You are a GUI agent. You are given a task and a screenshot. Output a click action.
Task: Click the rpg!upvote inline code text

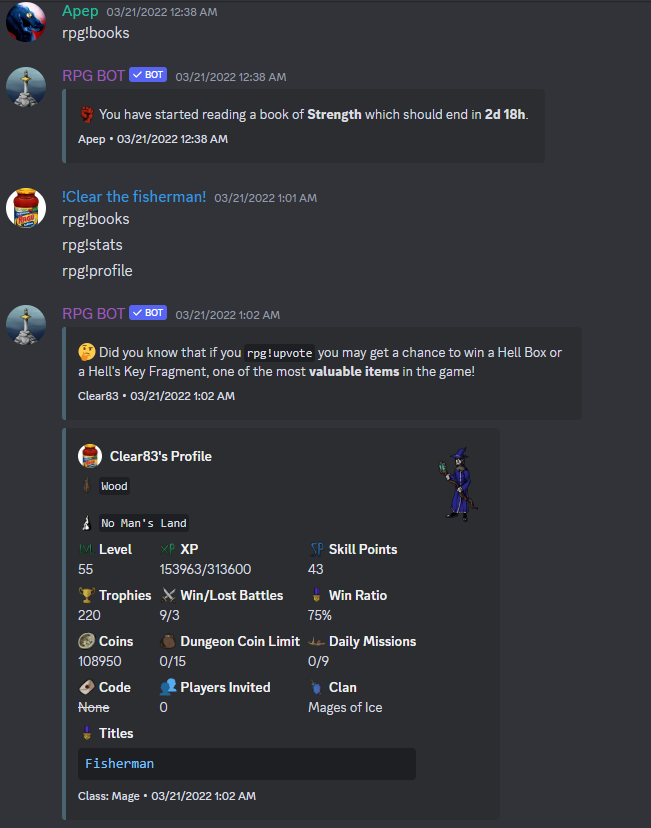(279, 353)
